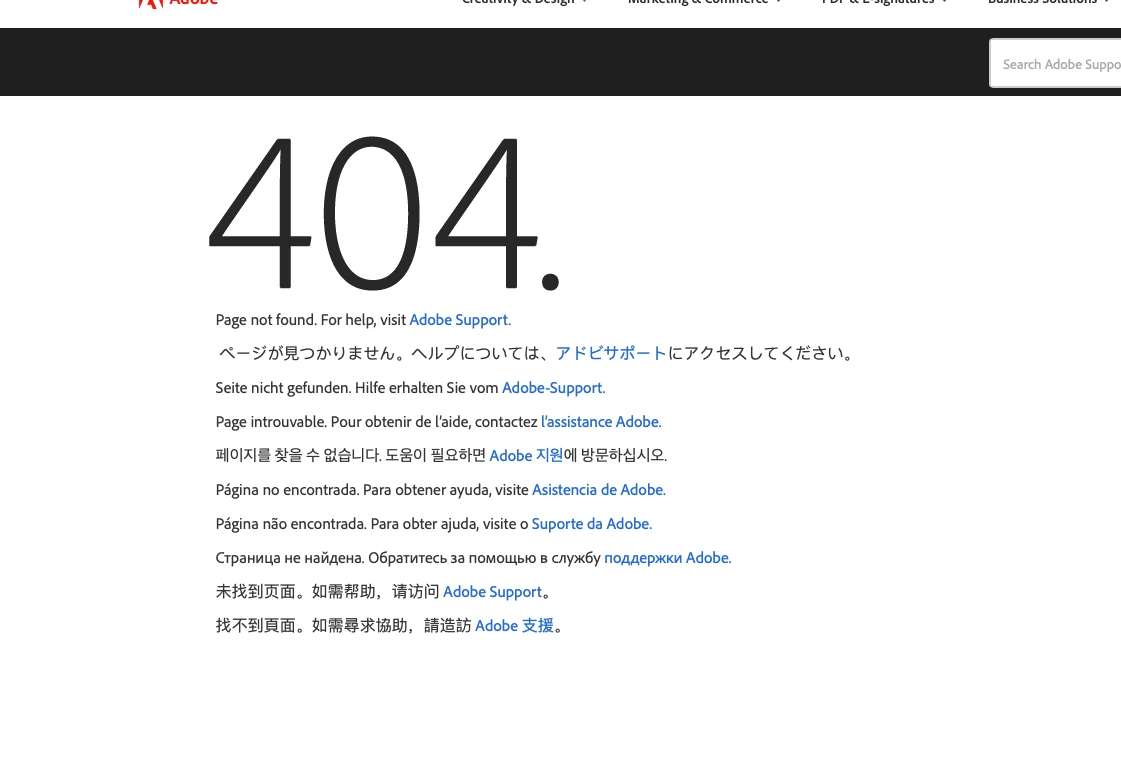
Task: Open the Japanese アドビサポート link
Action: point(611,353)
